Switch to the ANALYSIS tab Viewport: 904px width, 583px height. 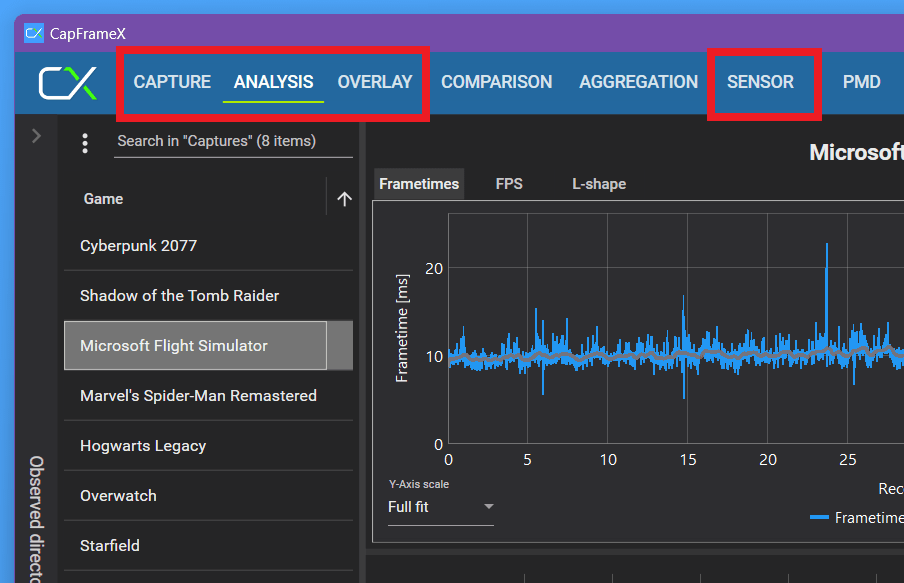(273, 82)
